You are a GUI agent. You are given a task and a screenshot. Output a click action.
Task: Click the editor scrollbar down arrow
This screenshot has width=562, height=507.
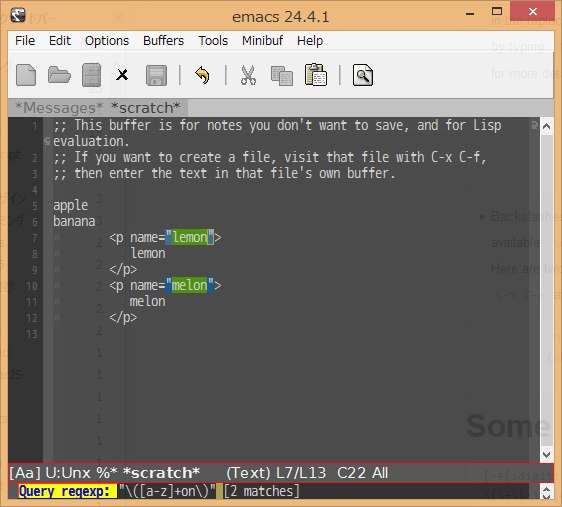547,455
